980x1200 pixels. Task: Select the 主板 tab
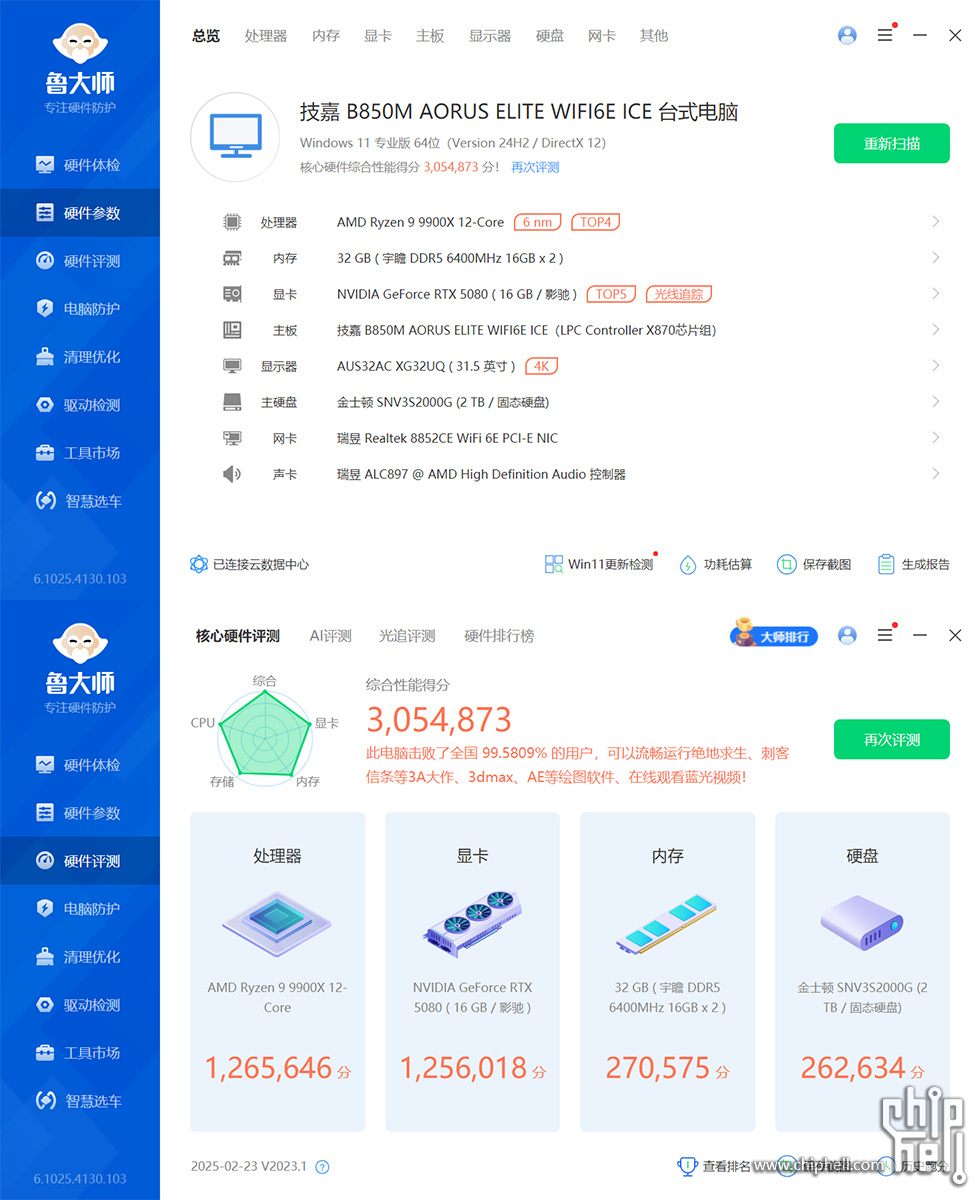[430, 36]
